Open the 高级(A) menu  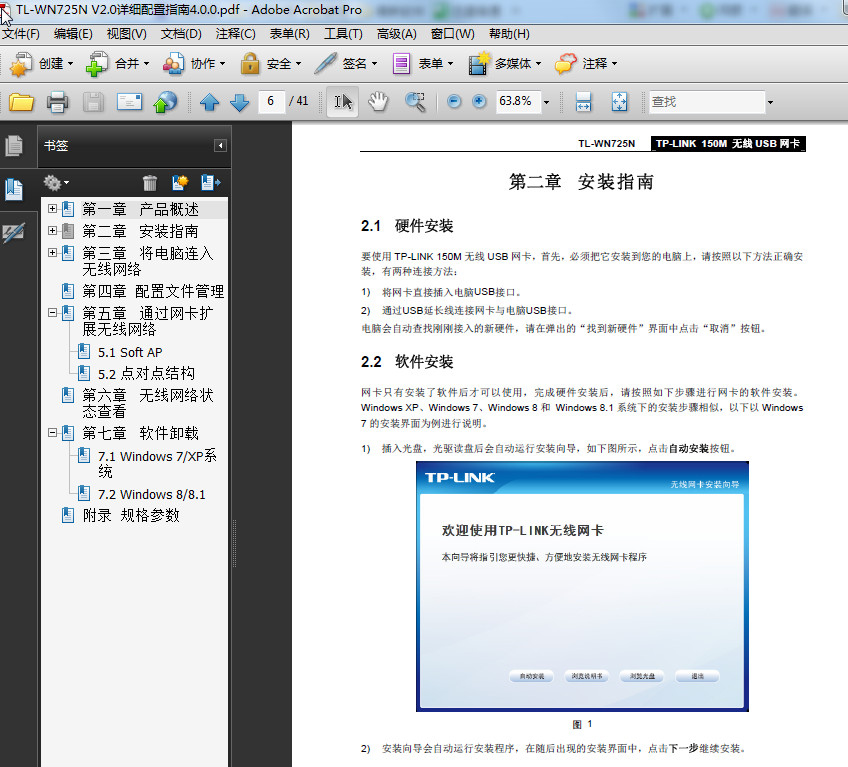[x=397, y=34]
